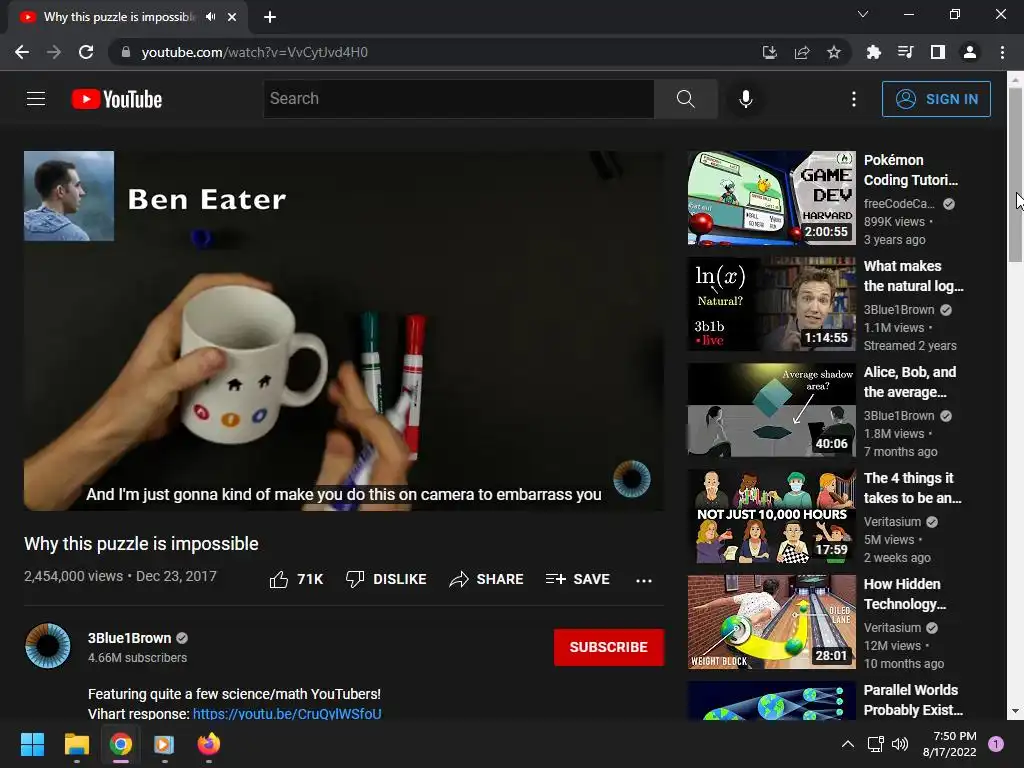The image size is (1024, 768).
Task: Click 'The 4 things it takes' title
Action: click(912, 488)
